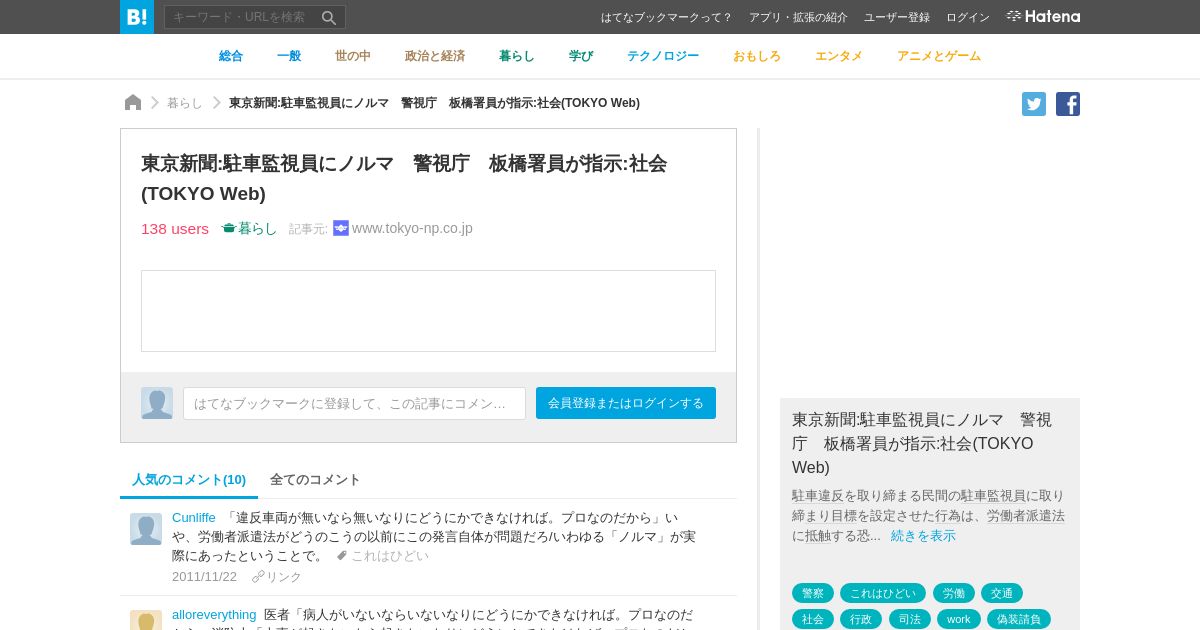Switch to 全てのコメント tab
1200x630 pixels.
click(315, 479)
